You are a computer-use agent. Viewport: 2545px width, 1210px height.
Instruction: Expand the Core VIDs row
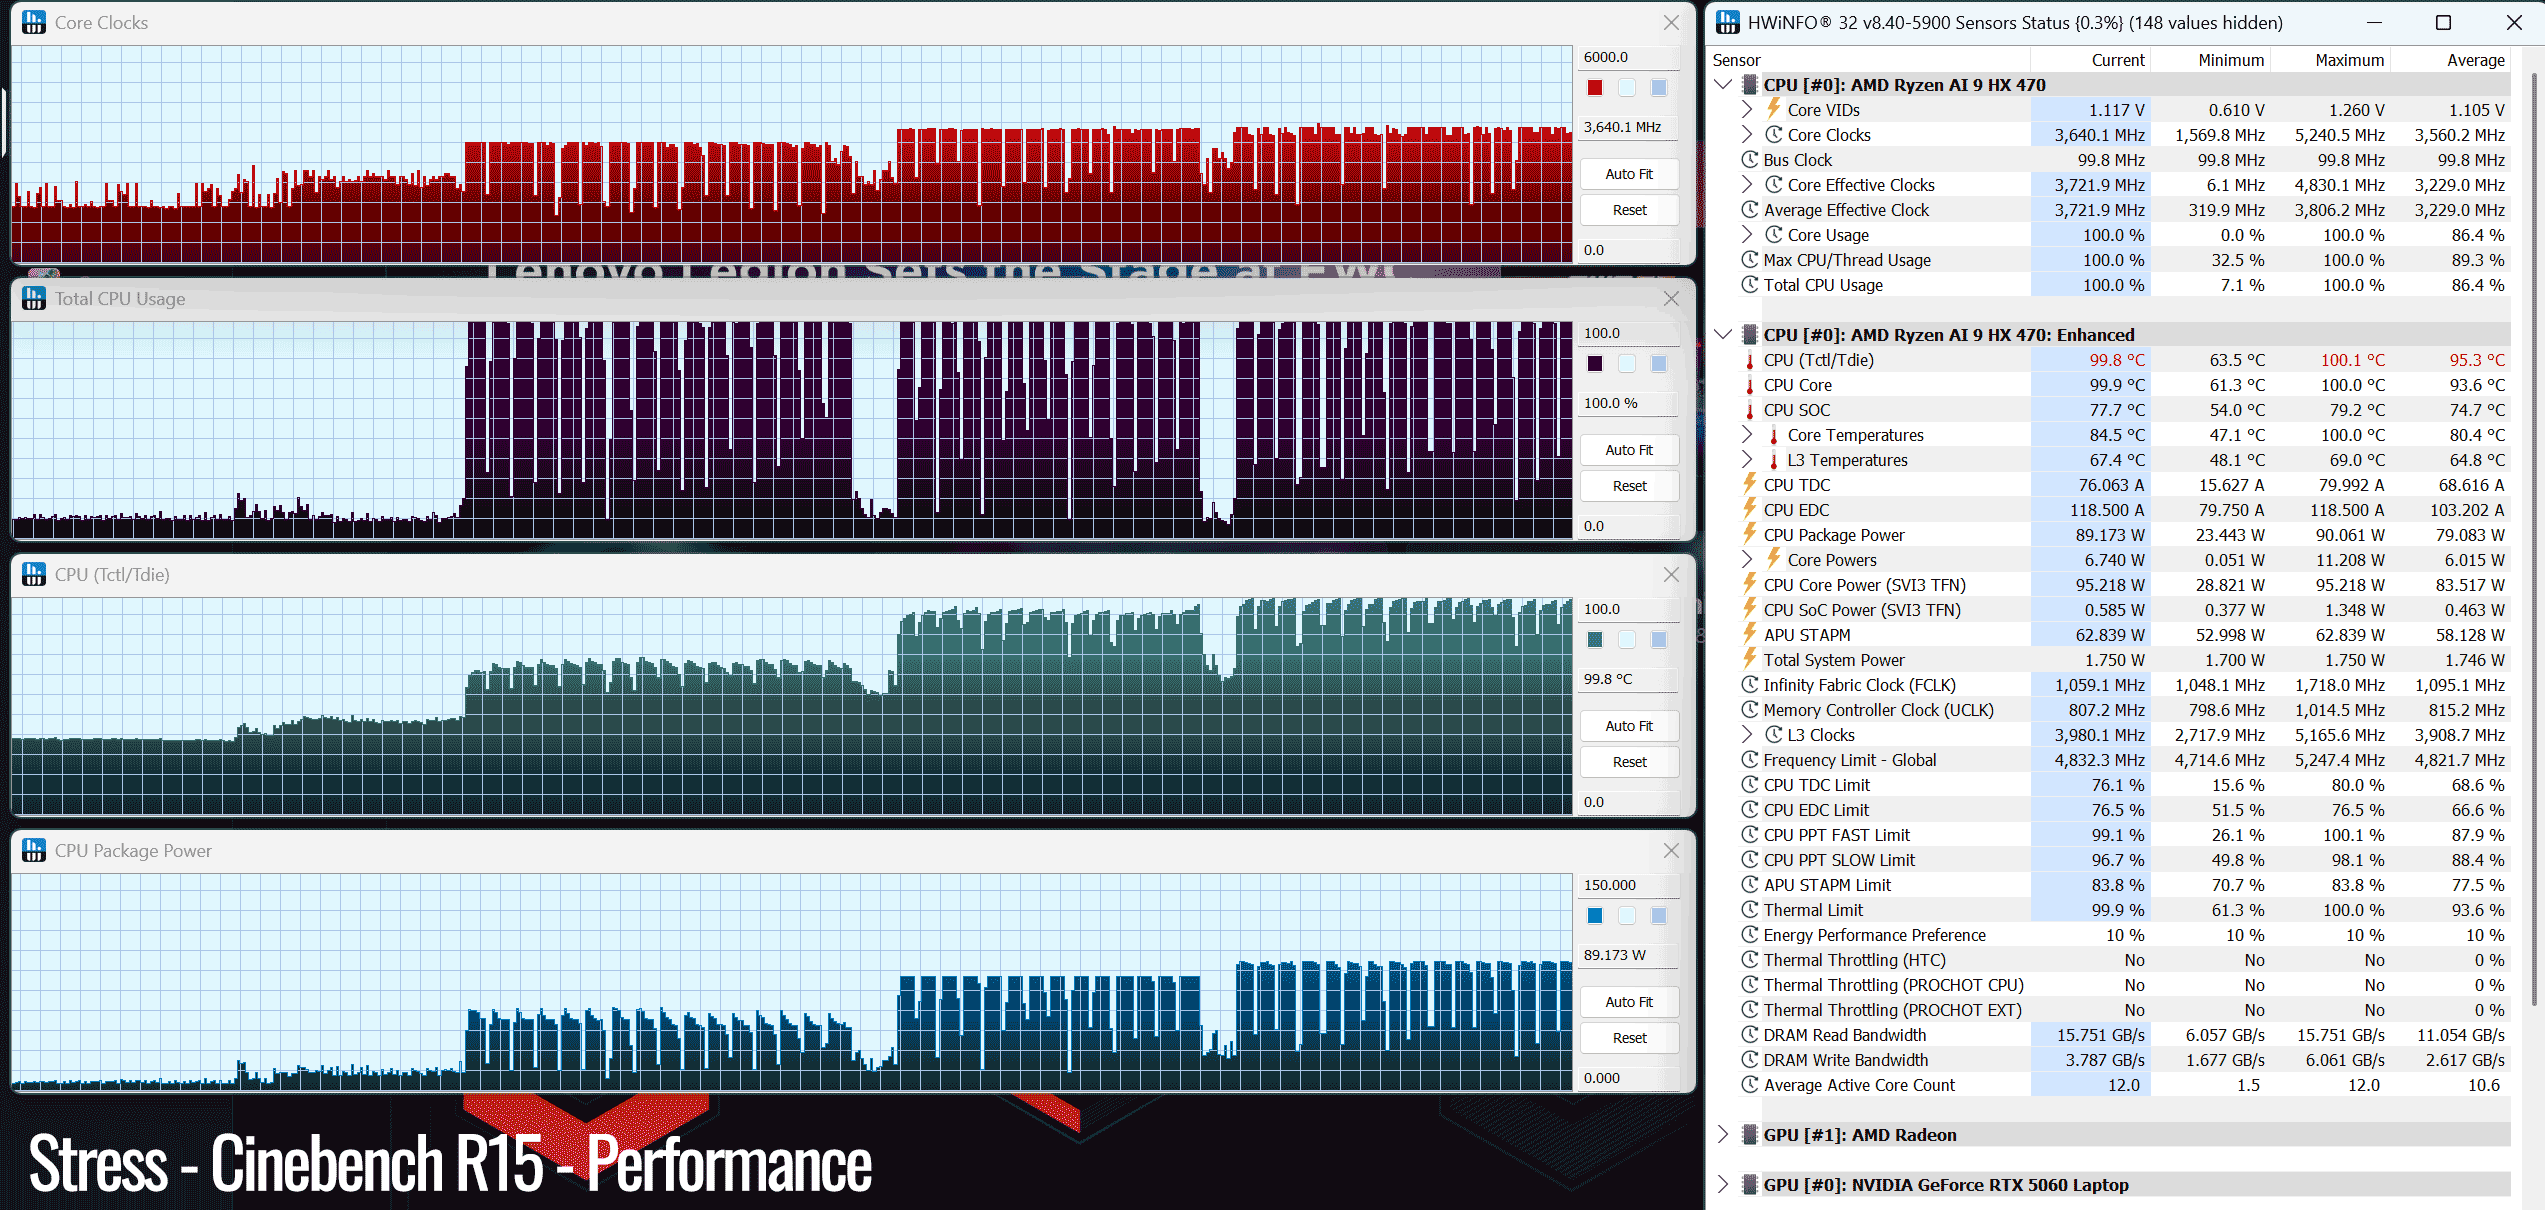(x=1747, y=110)
